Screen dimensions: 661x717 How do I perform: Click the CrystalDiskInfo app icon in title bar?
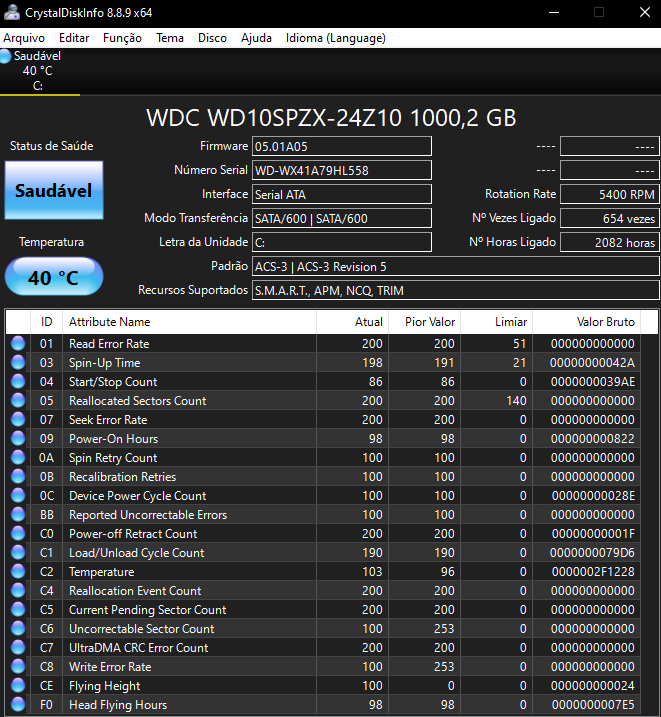click(12, 12)
